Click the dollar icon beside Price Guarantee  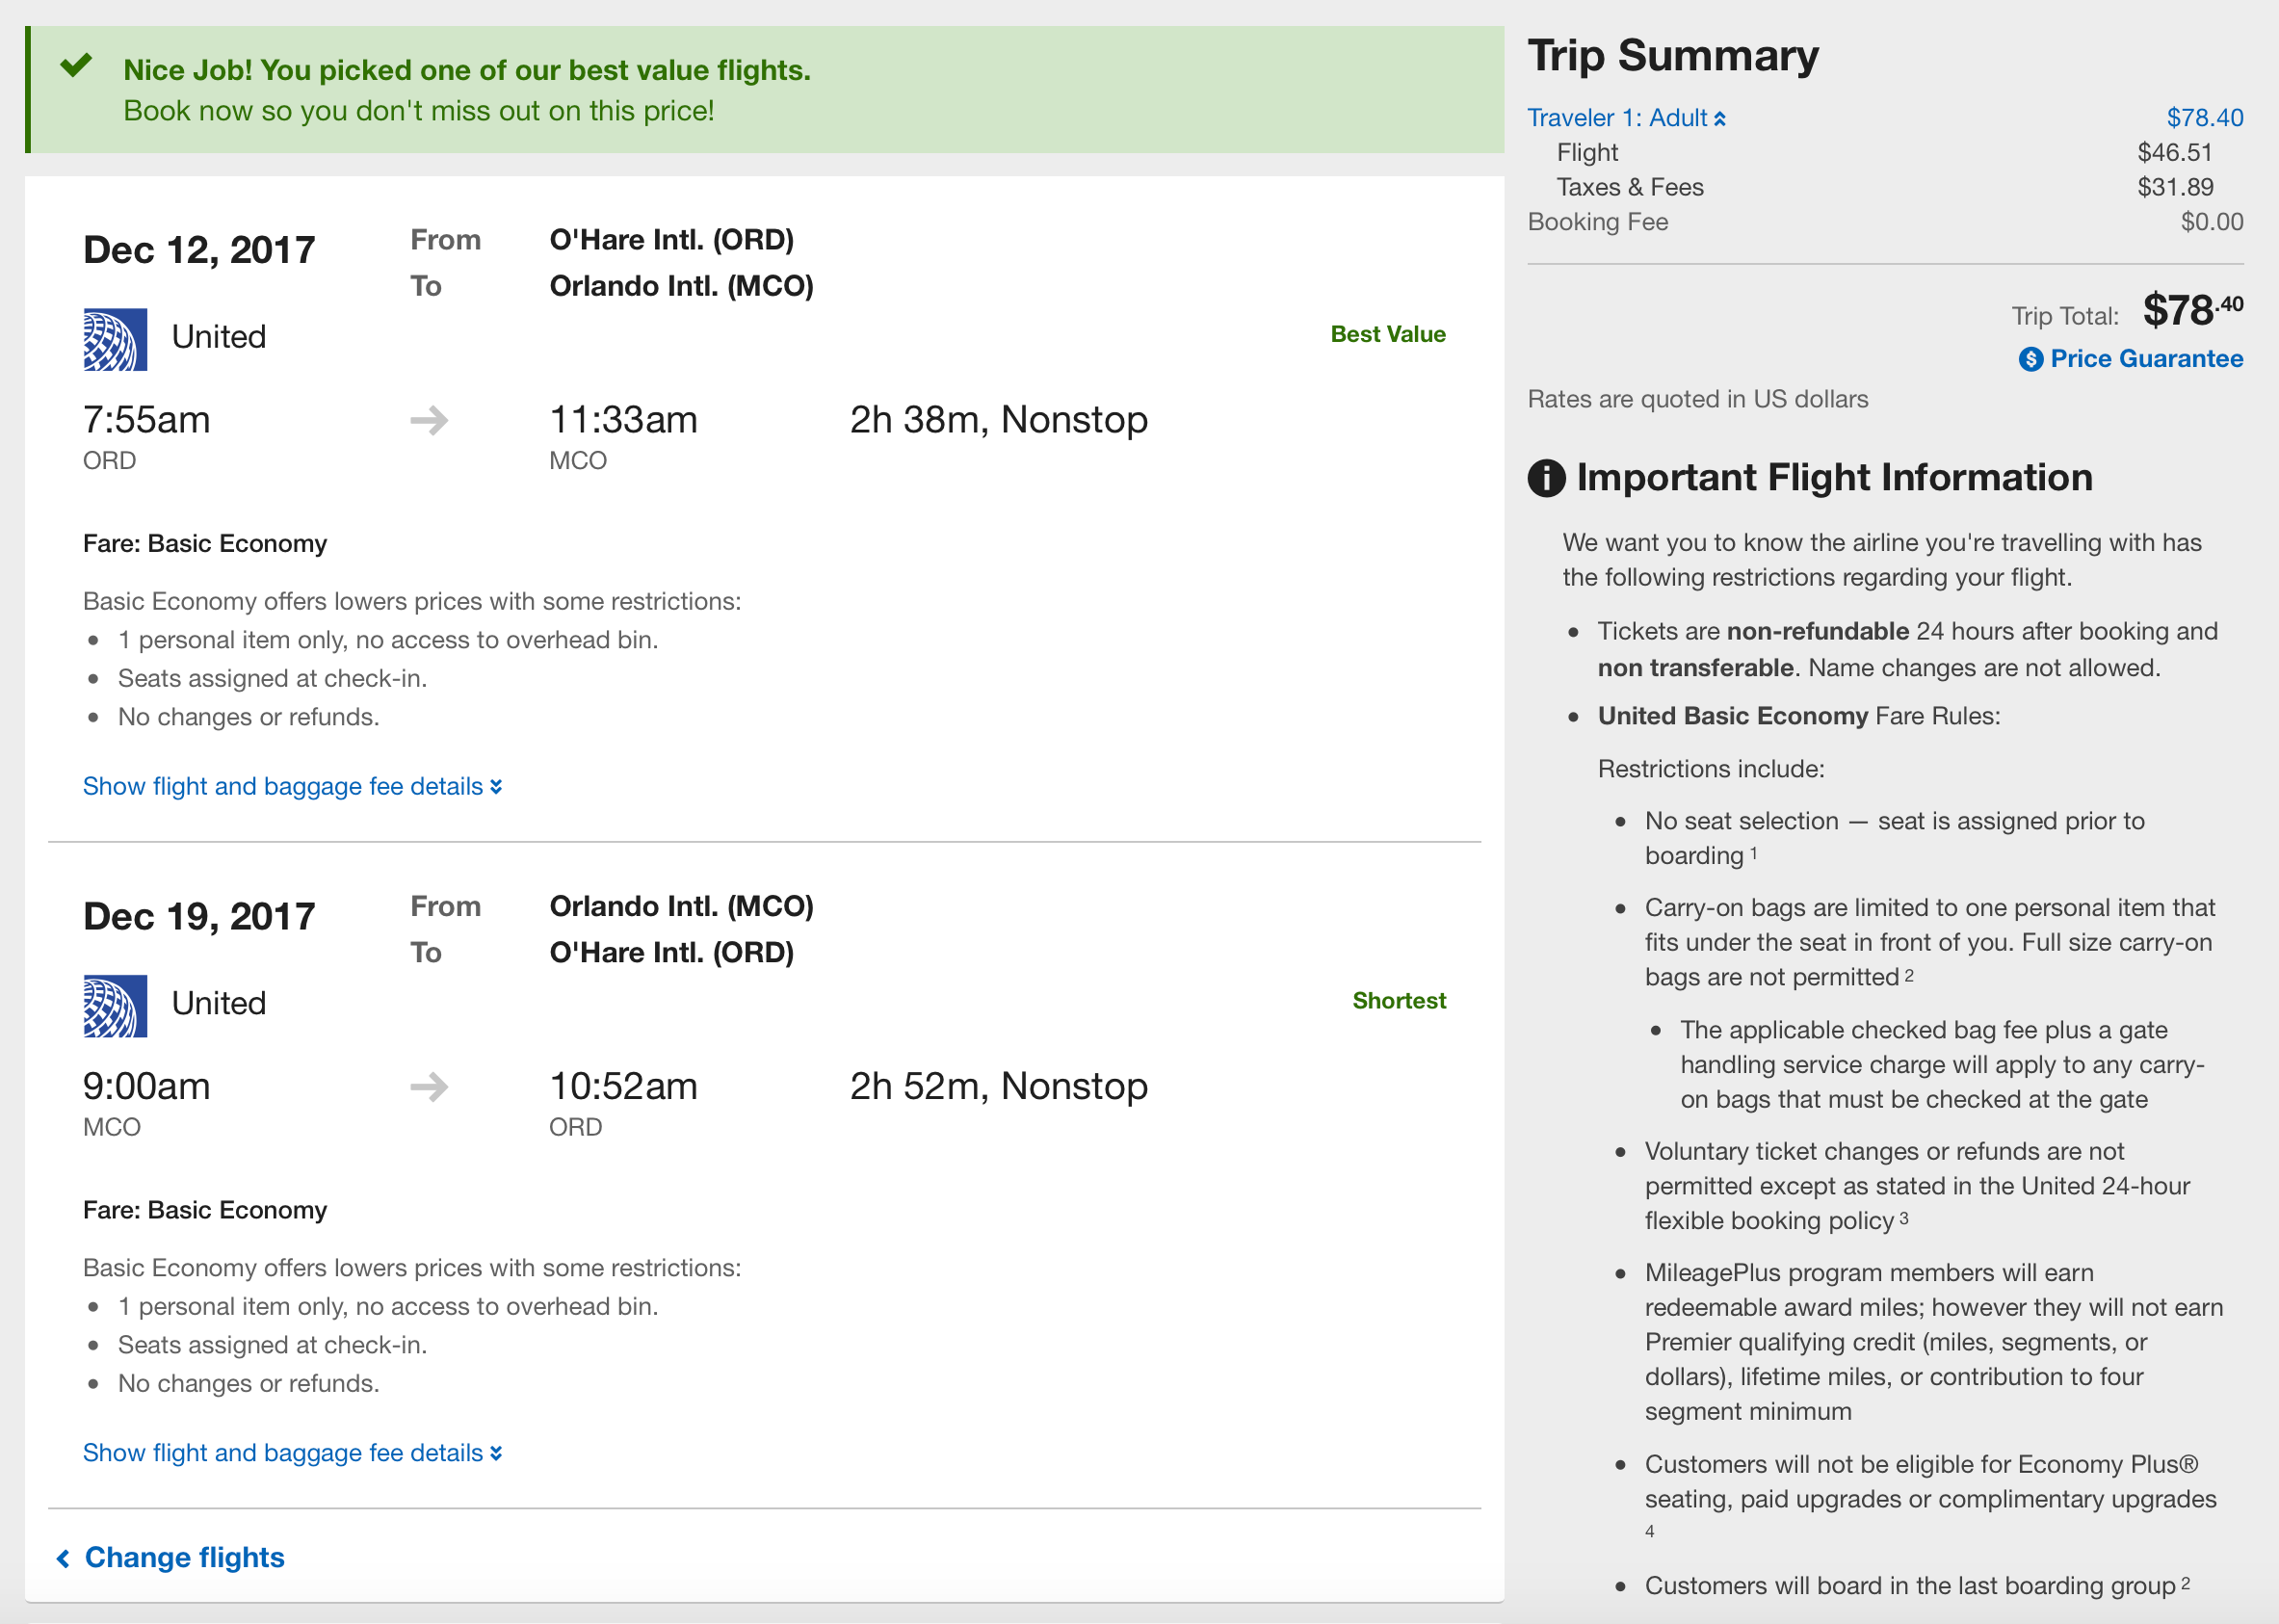(x=2030, y=359)
